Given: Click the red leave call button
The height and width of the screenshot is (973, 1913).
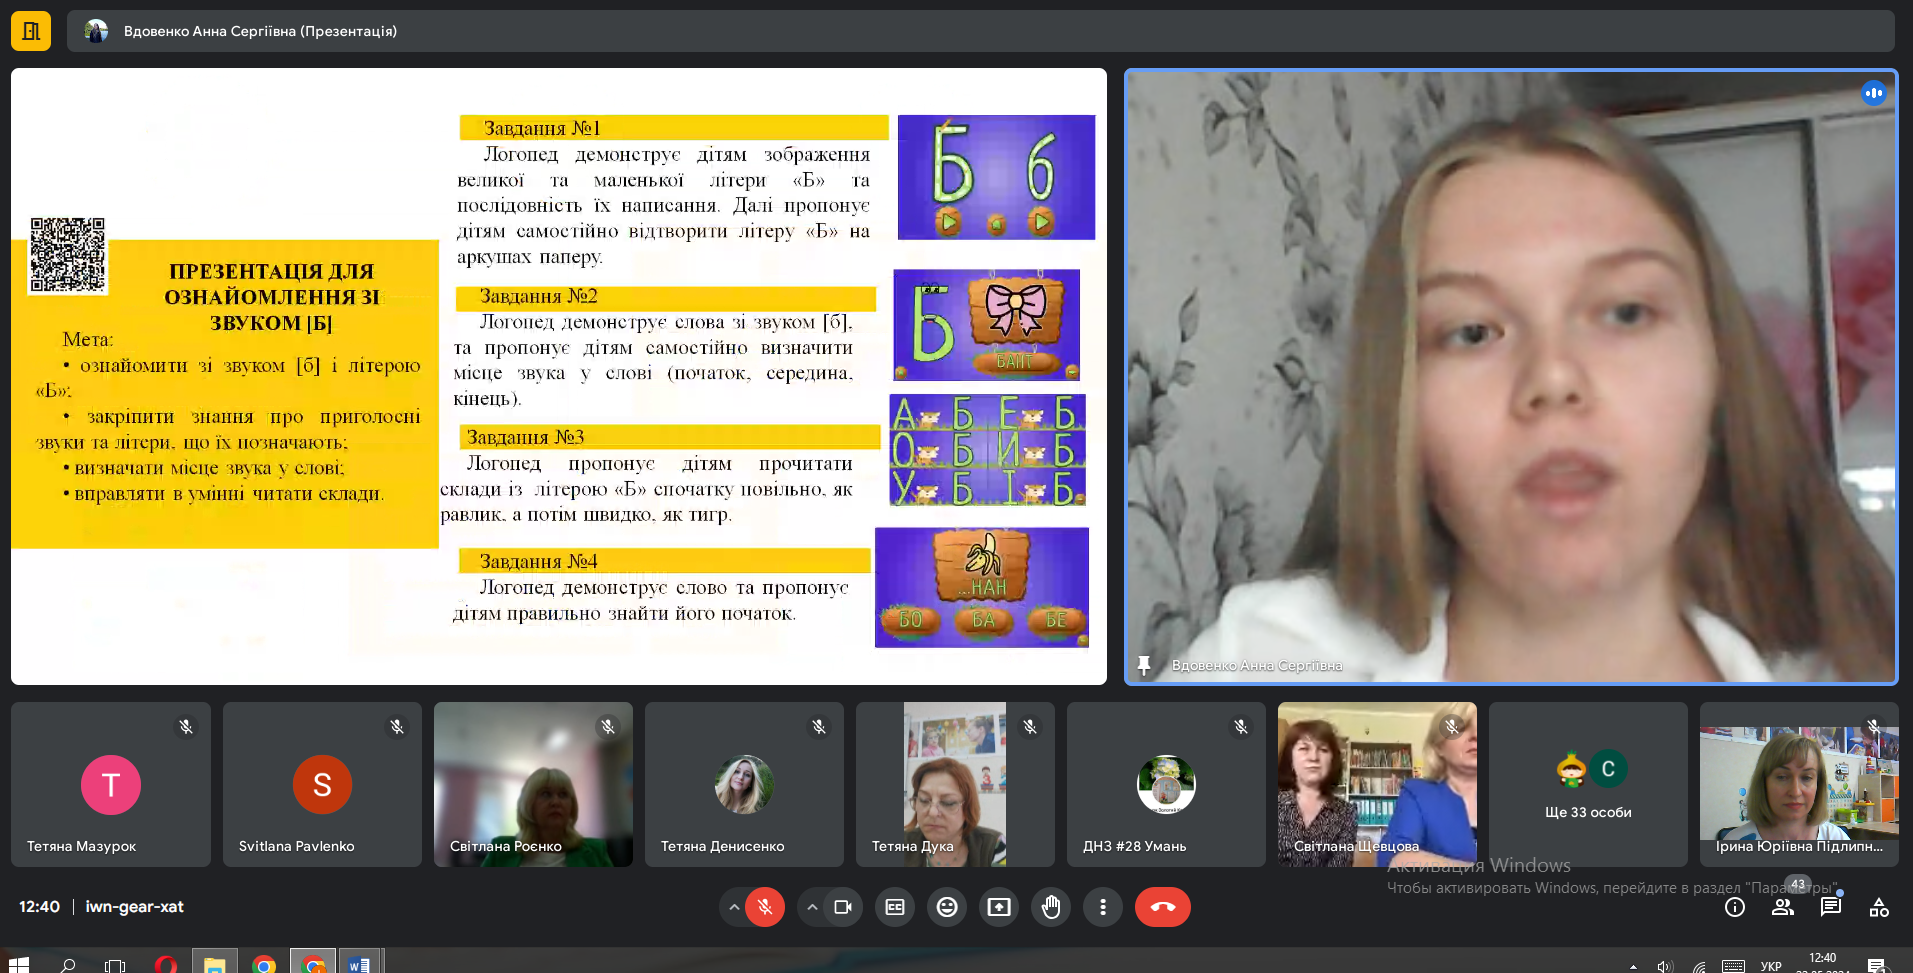Looking at the screenshot, I should tap(1162, 907).
